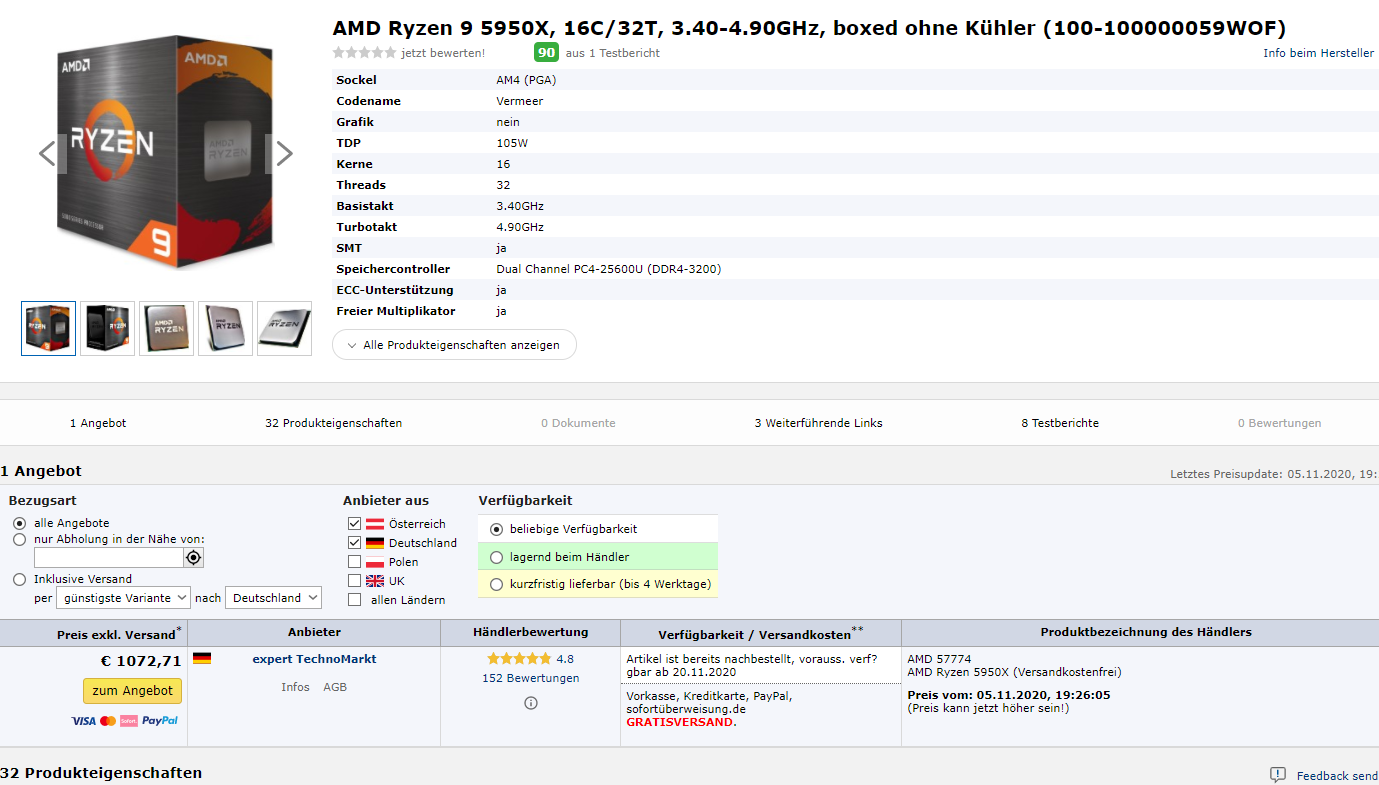This screenshot has width=1379, height=785.
Task: Open merchant 'AGB' link
Action: pyautogui.click(x=335, y=687)
